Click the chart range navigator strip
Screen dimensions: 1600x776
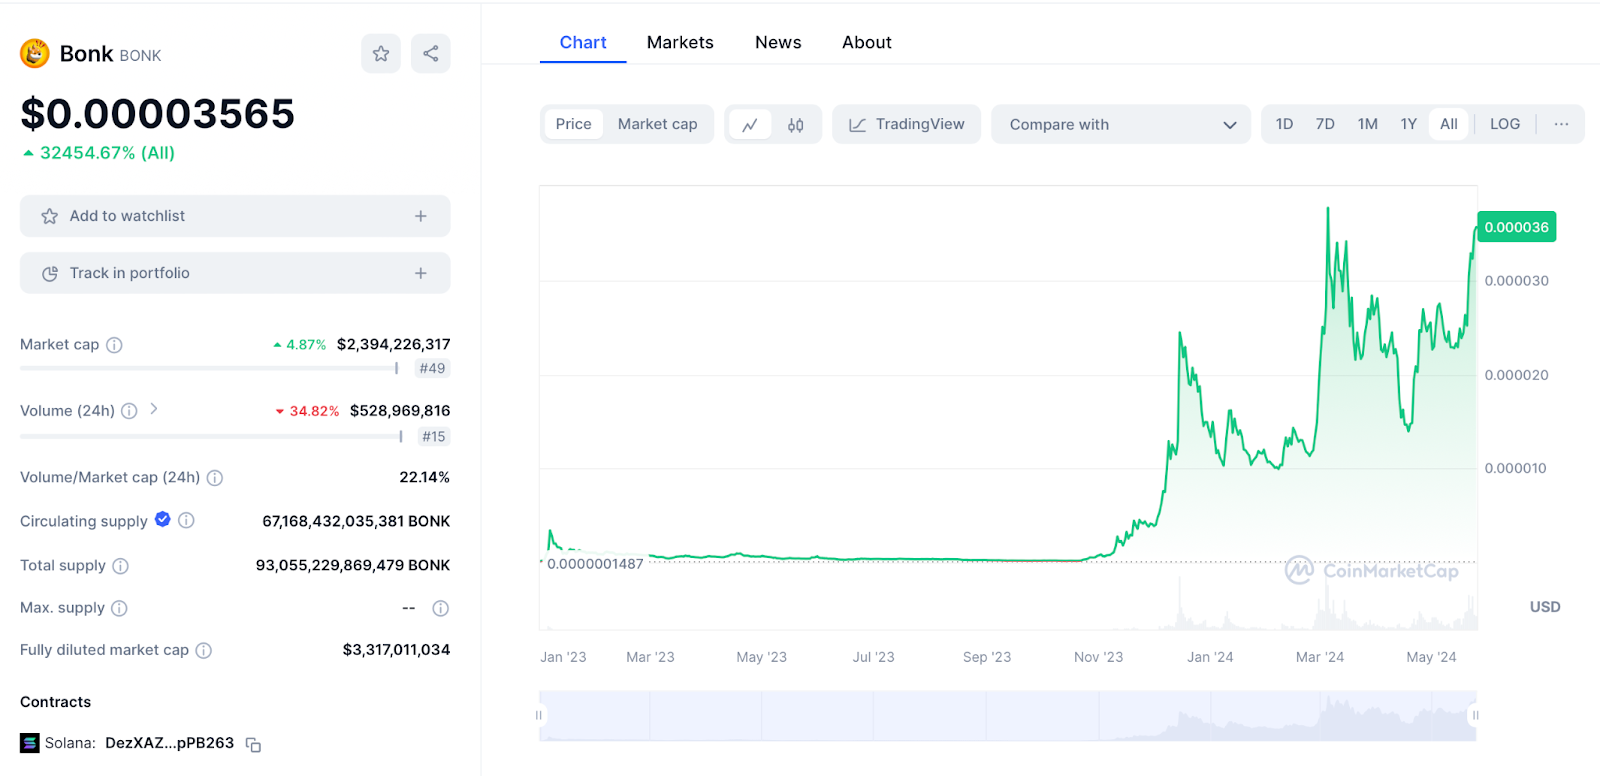(x=1008, y=716)
